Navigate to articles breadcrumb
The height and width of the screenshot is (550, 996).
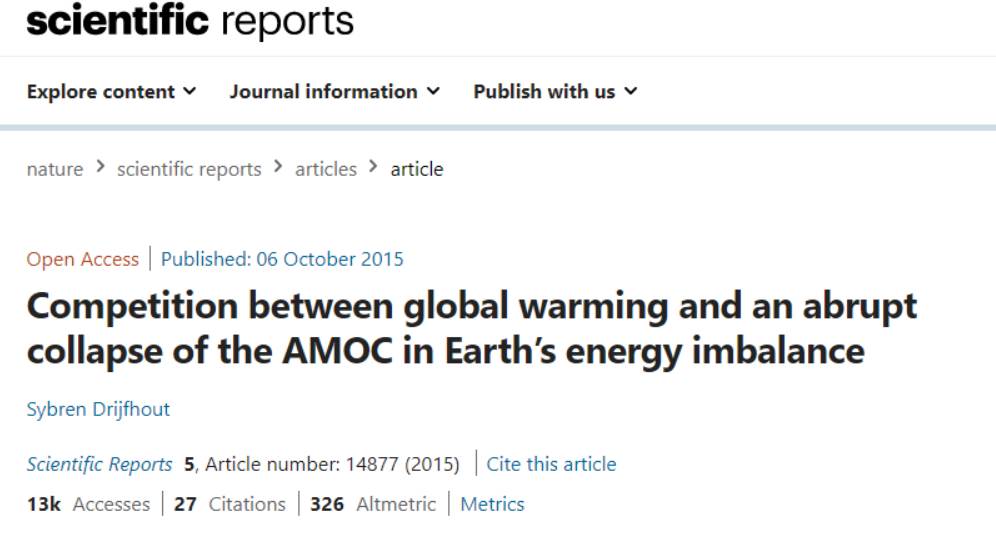(326, 169)
